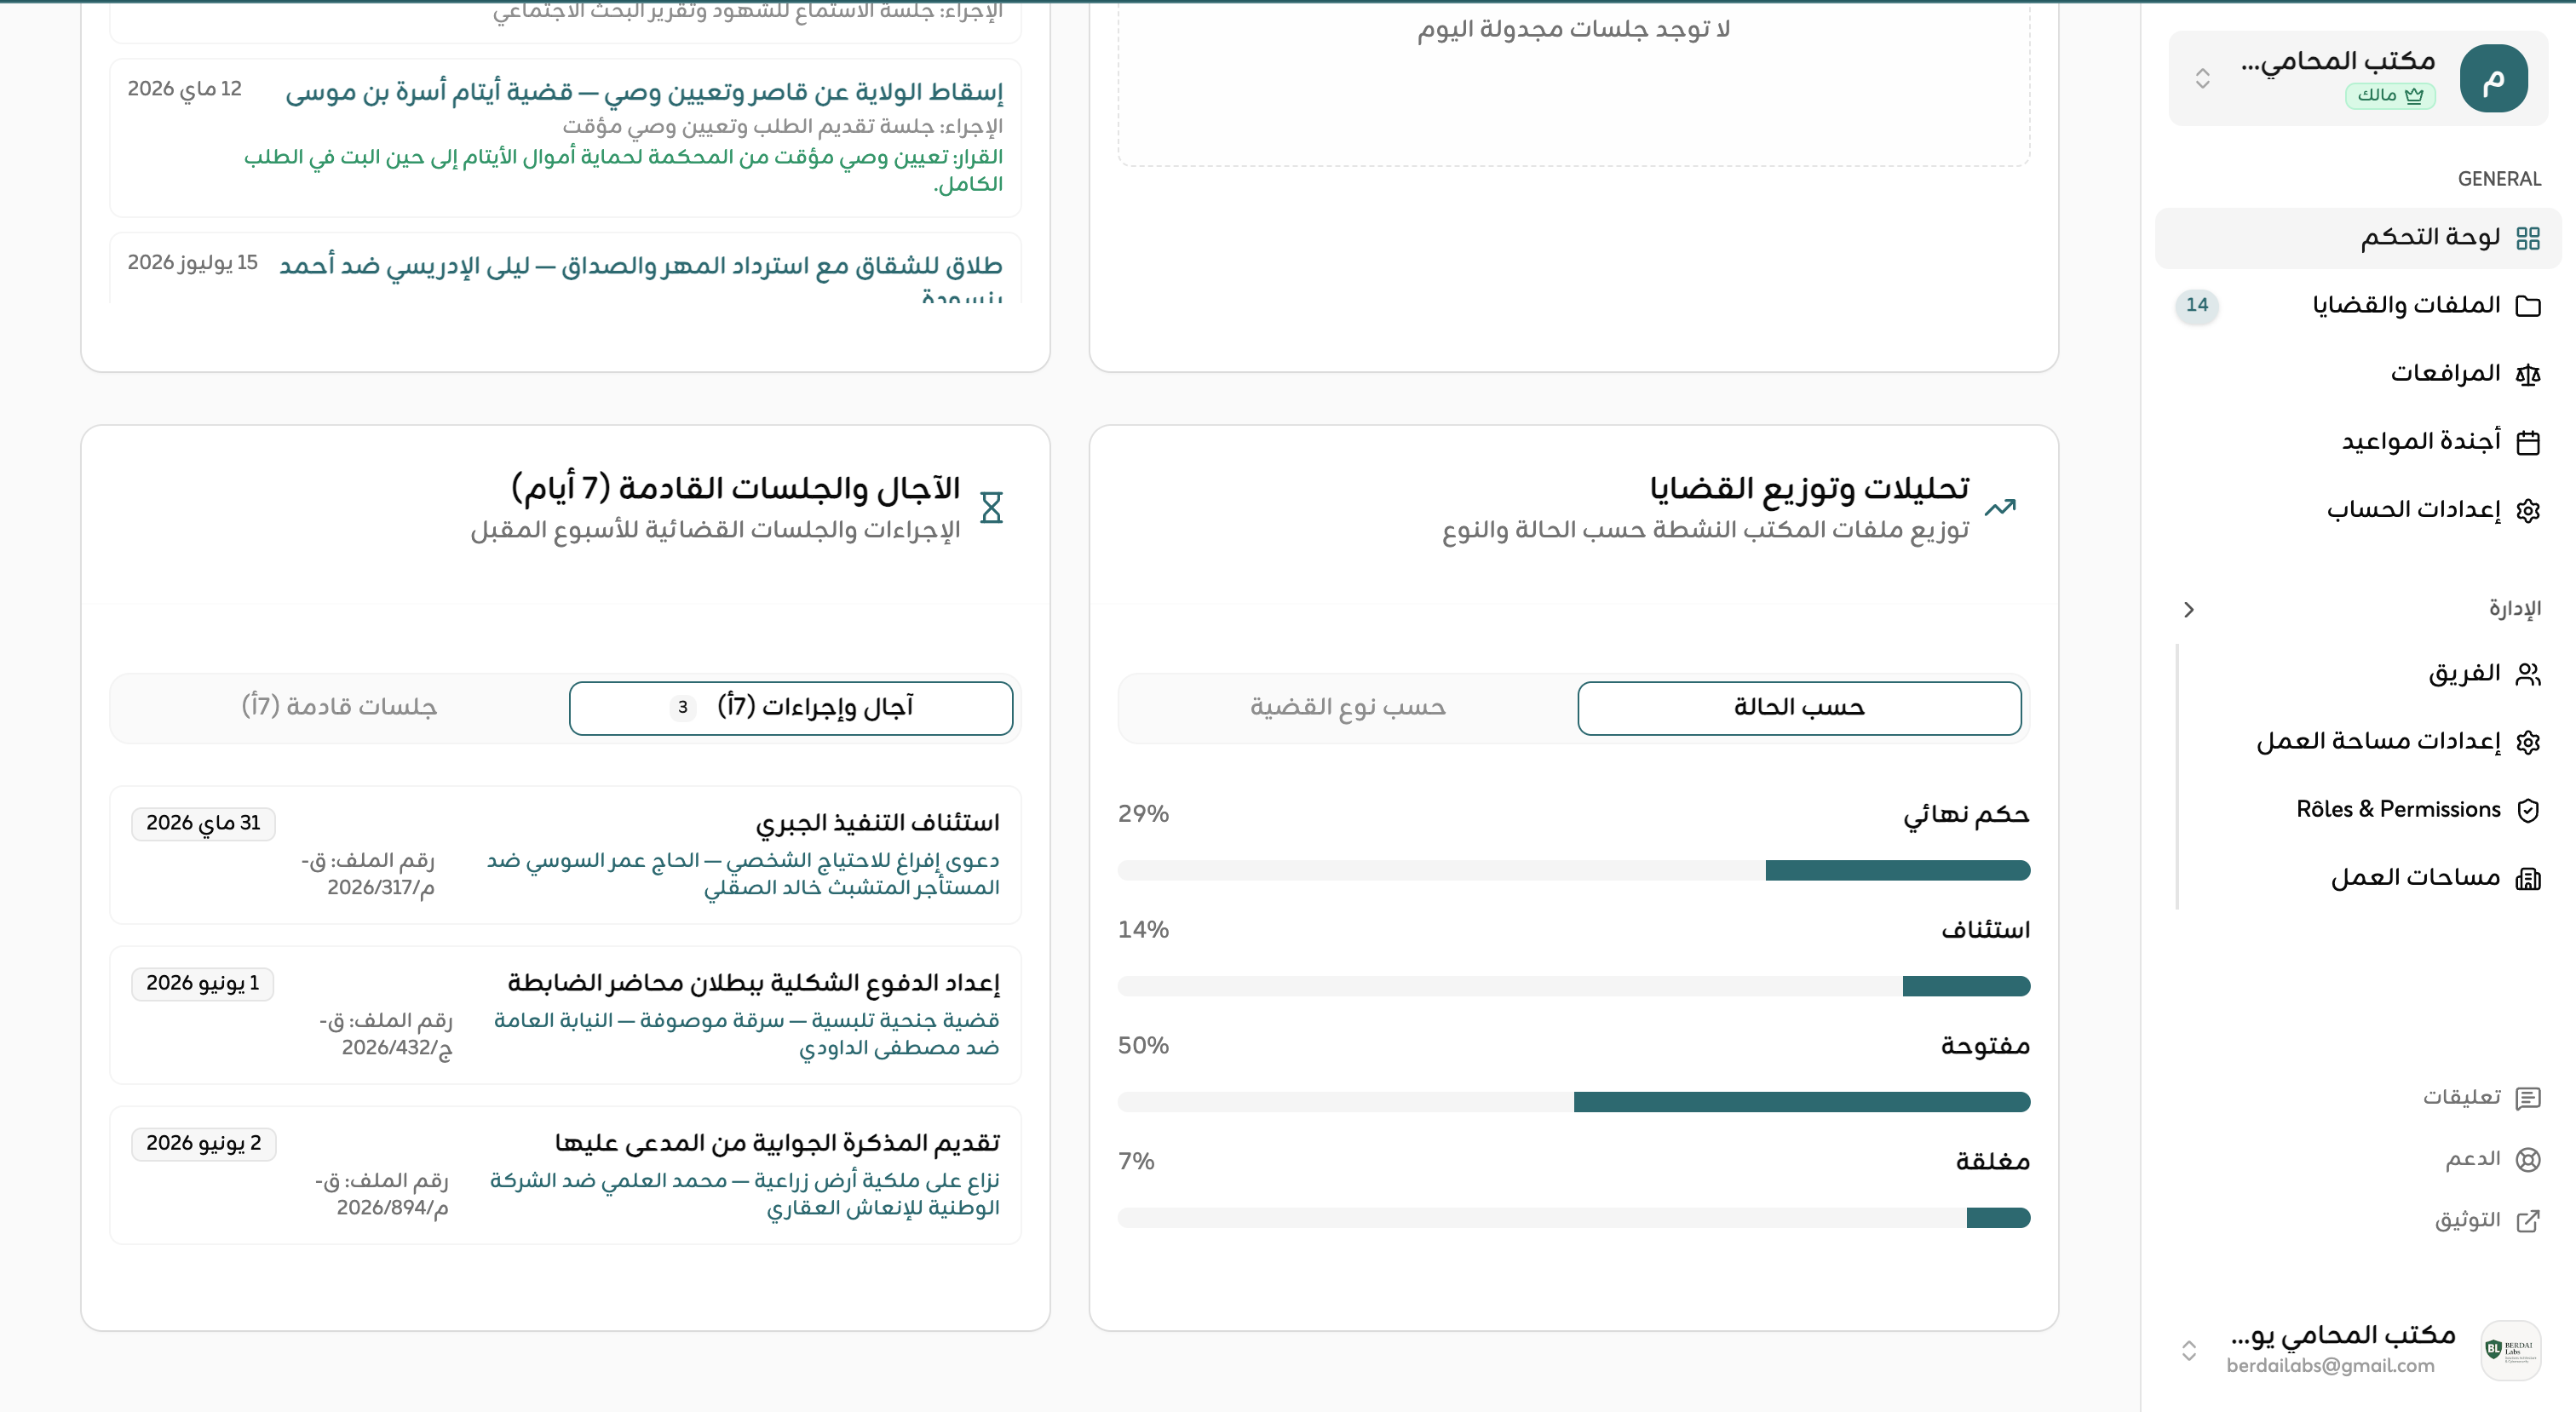Open deadline إعداد الدفوع الشكلية ببطلان محاضر الضابطة
This screenshot has width=2576, height=1412.
753,983
